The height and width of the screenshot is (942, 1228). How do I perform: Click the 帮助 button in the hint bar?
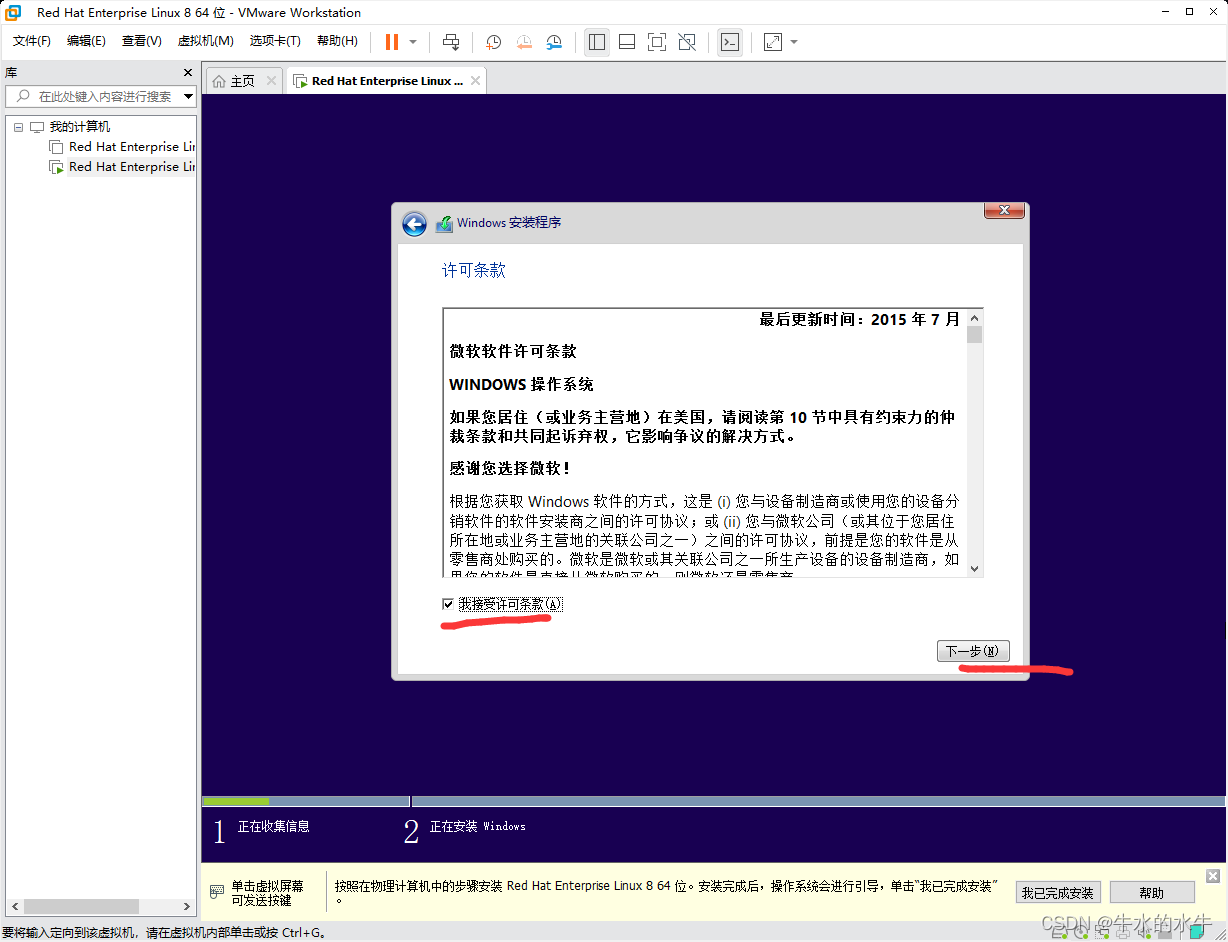1152,892
